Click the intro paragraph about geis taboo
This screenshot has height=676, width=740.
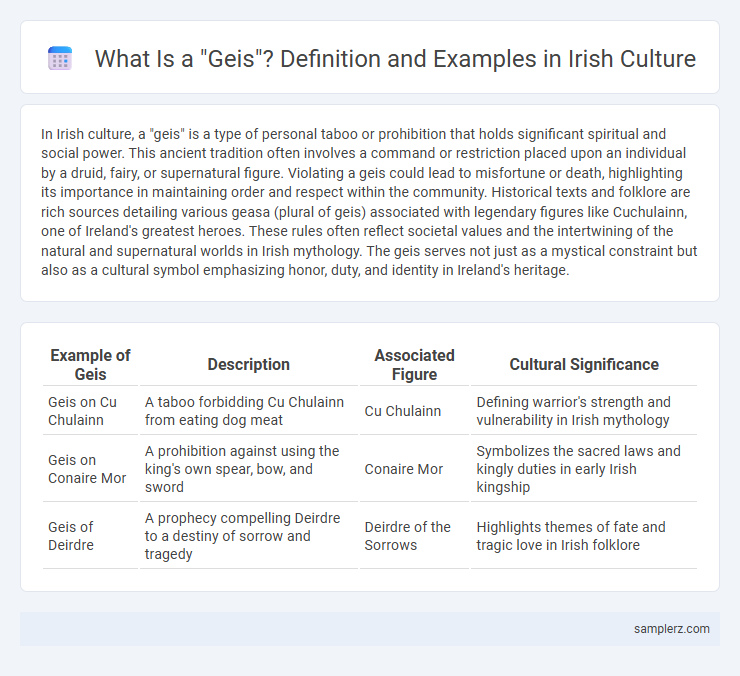(370, 202)
